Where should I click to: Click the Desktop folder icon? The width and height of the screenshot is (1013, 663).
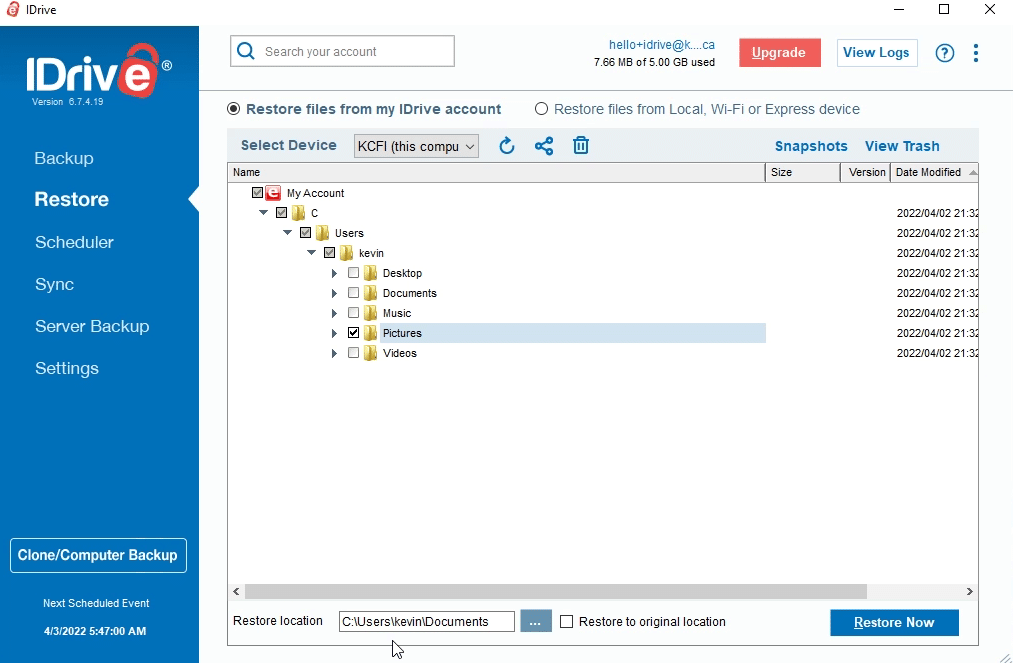[x=370, y=273]
